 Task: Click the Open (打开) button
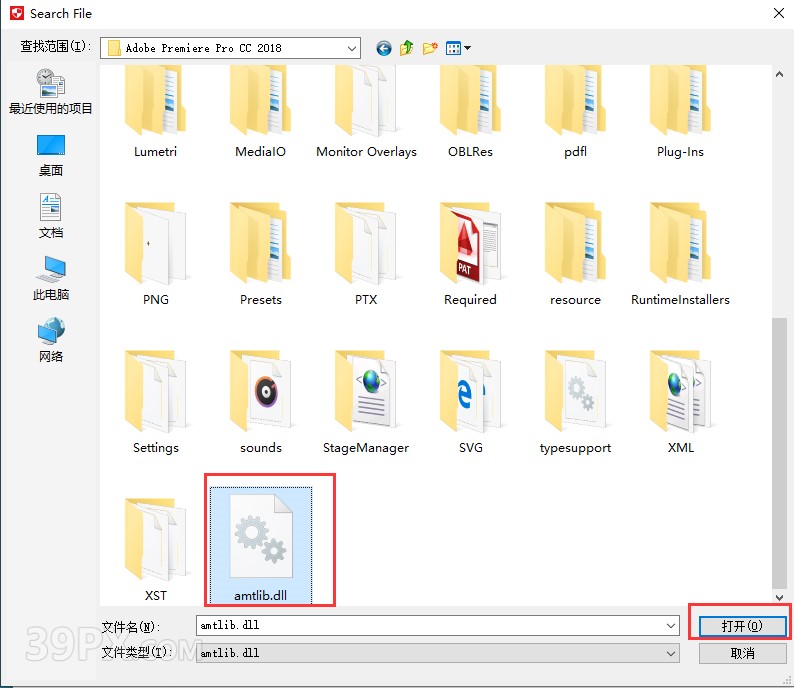pyautogui.click(x=742, y=626)
